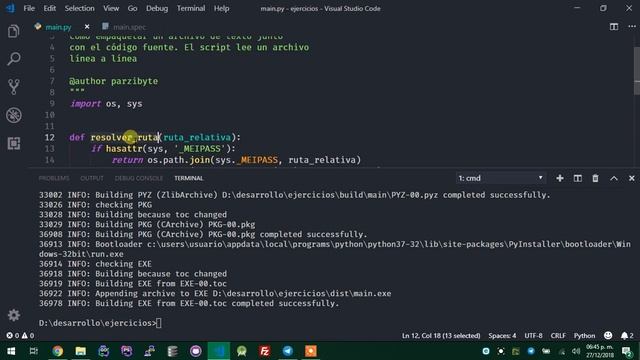Open File Explorer from taskbar
Viewport: 640px width, 360px height.
click(80, 351)
